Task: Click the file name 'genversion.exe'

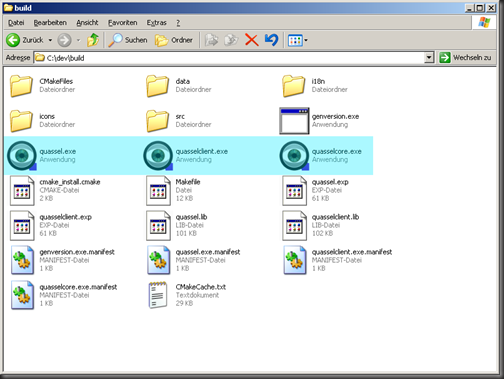Action: point(335,116)
